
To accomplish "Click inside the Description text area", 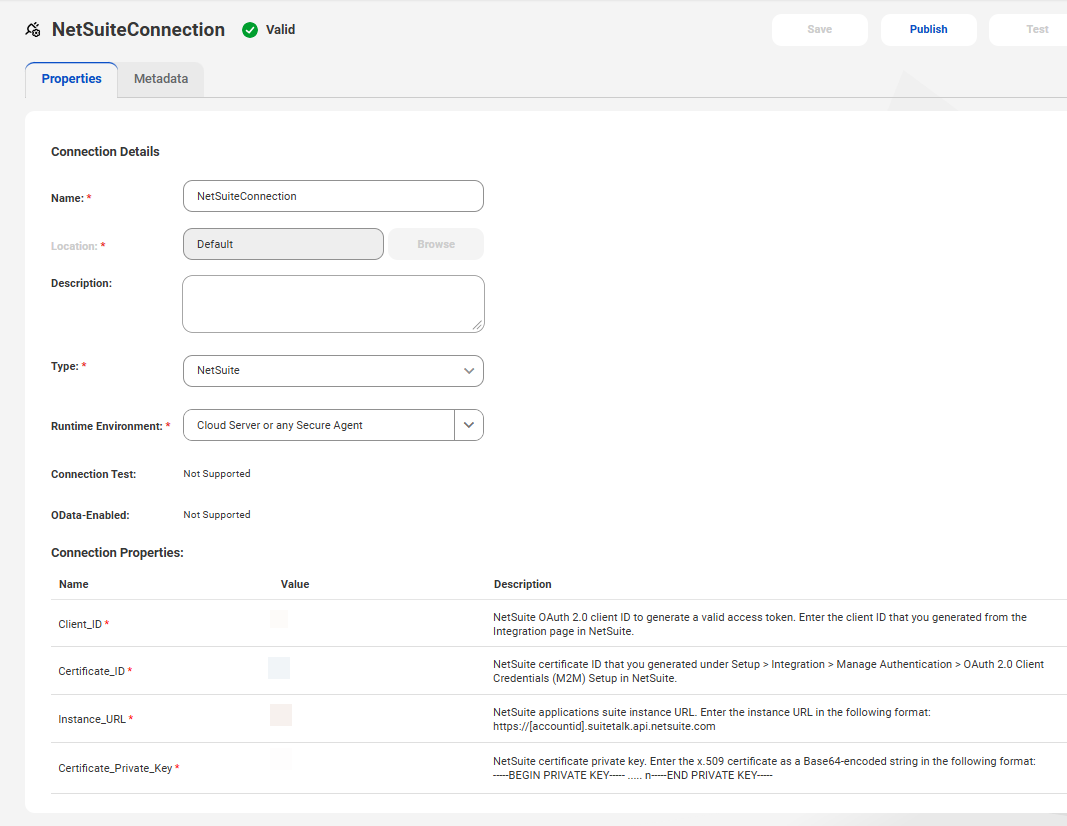I will pos(333,304).
